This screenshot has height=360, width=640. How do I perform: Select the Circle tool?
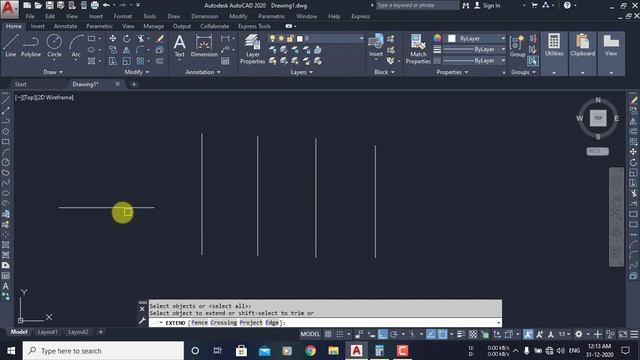54,45
